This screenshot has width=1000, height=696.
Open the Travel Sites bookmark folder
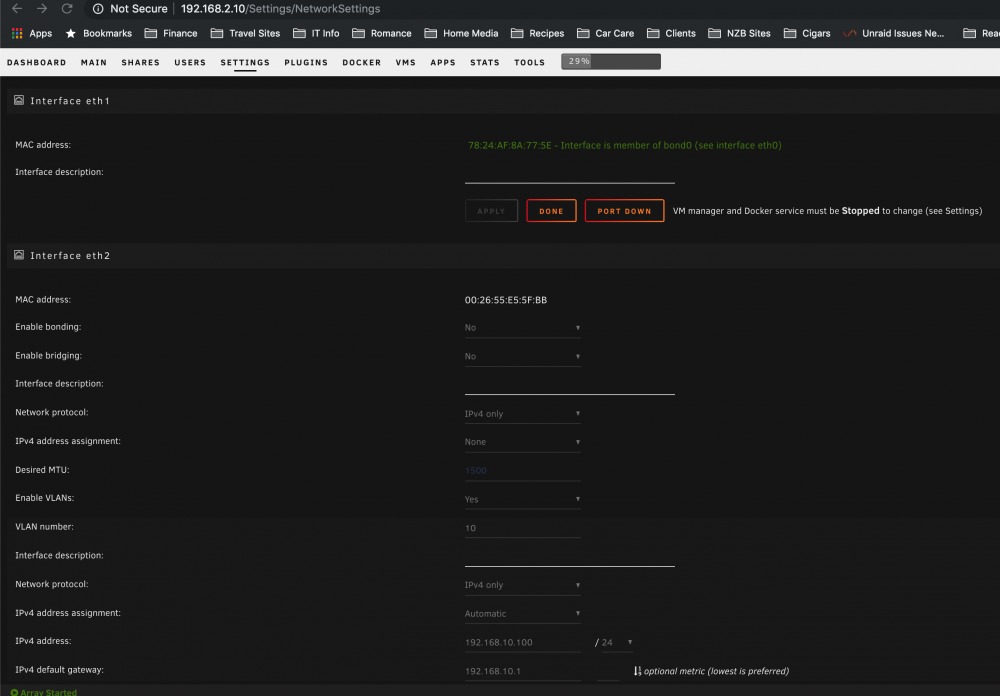point(246,33)
